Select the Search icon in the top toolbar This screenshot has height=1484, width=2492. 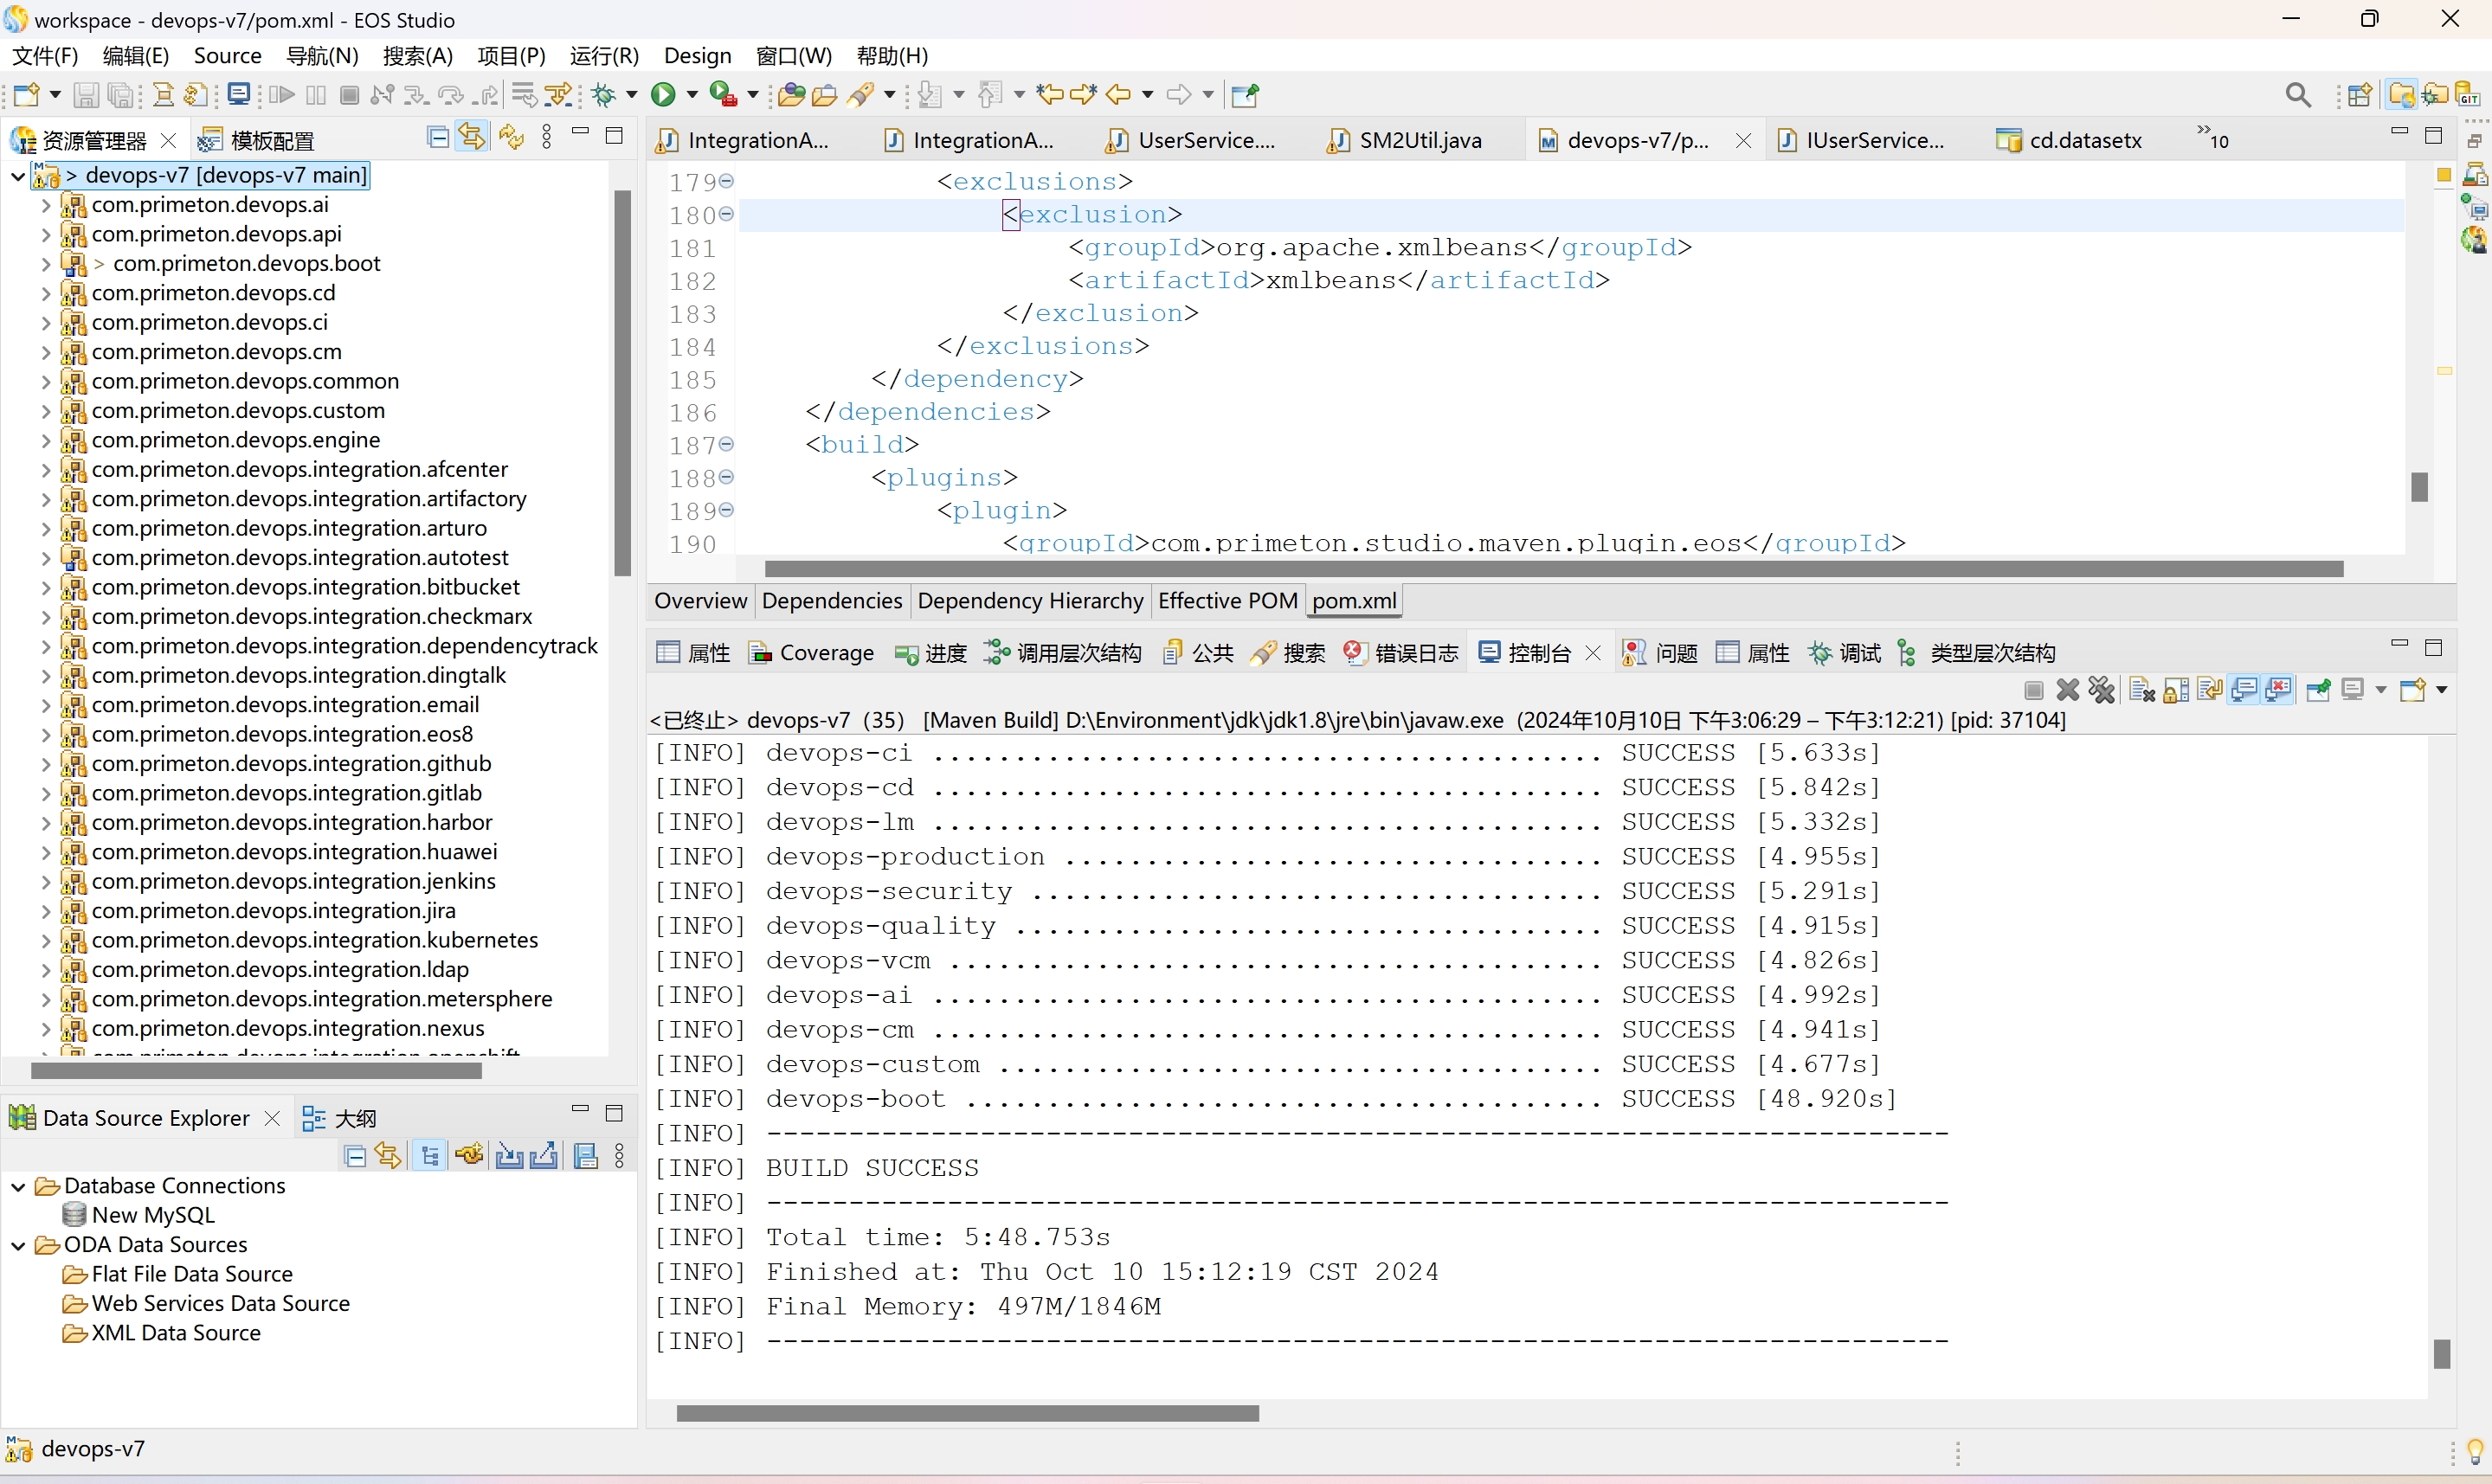(x=2297, y=95)
